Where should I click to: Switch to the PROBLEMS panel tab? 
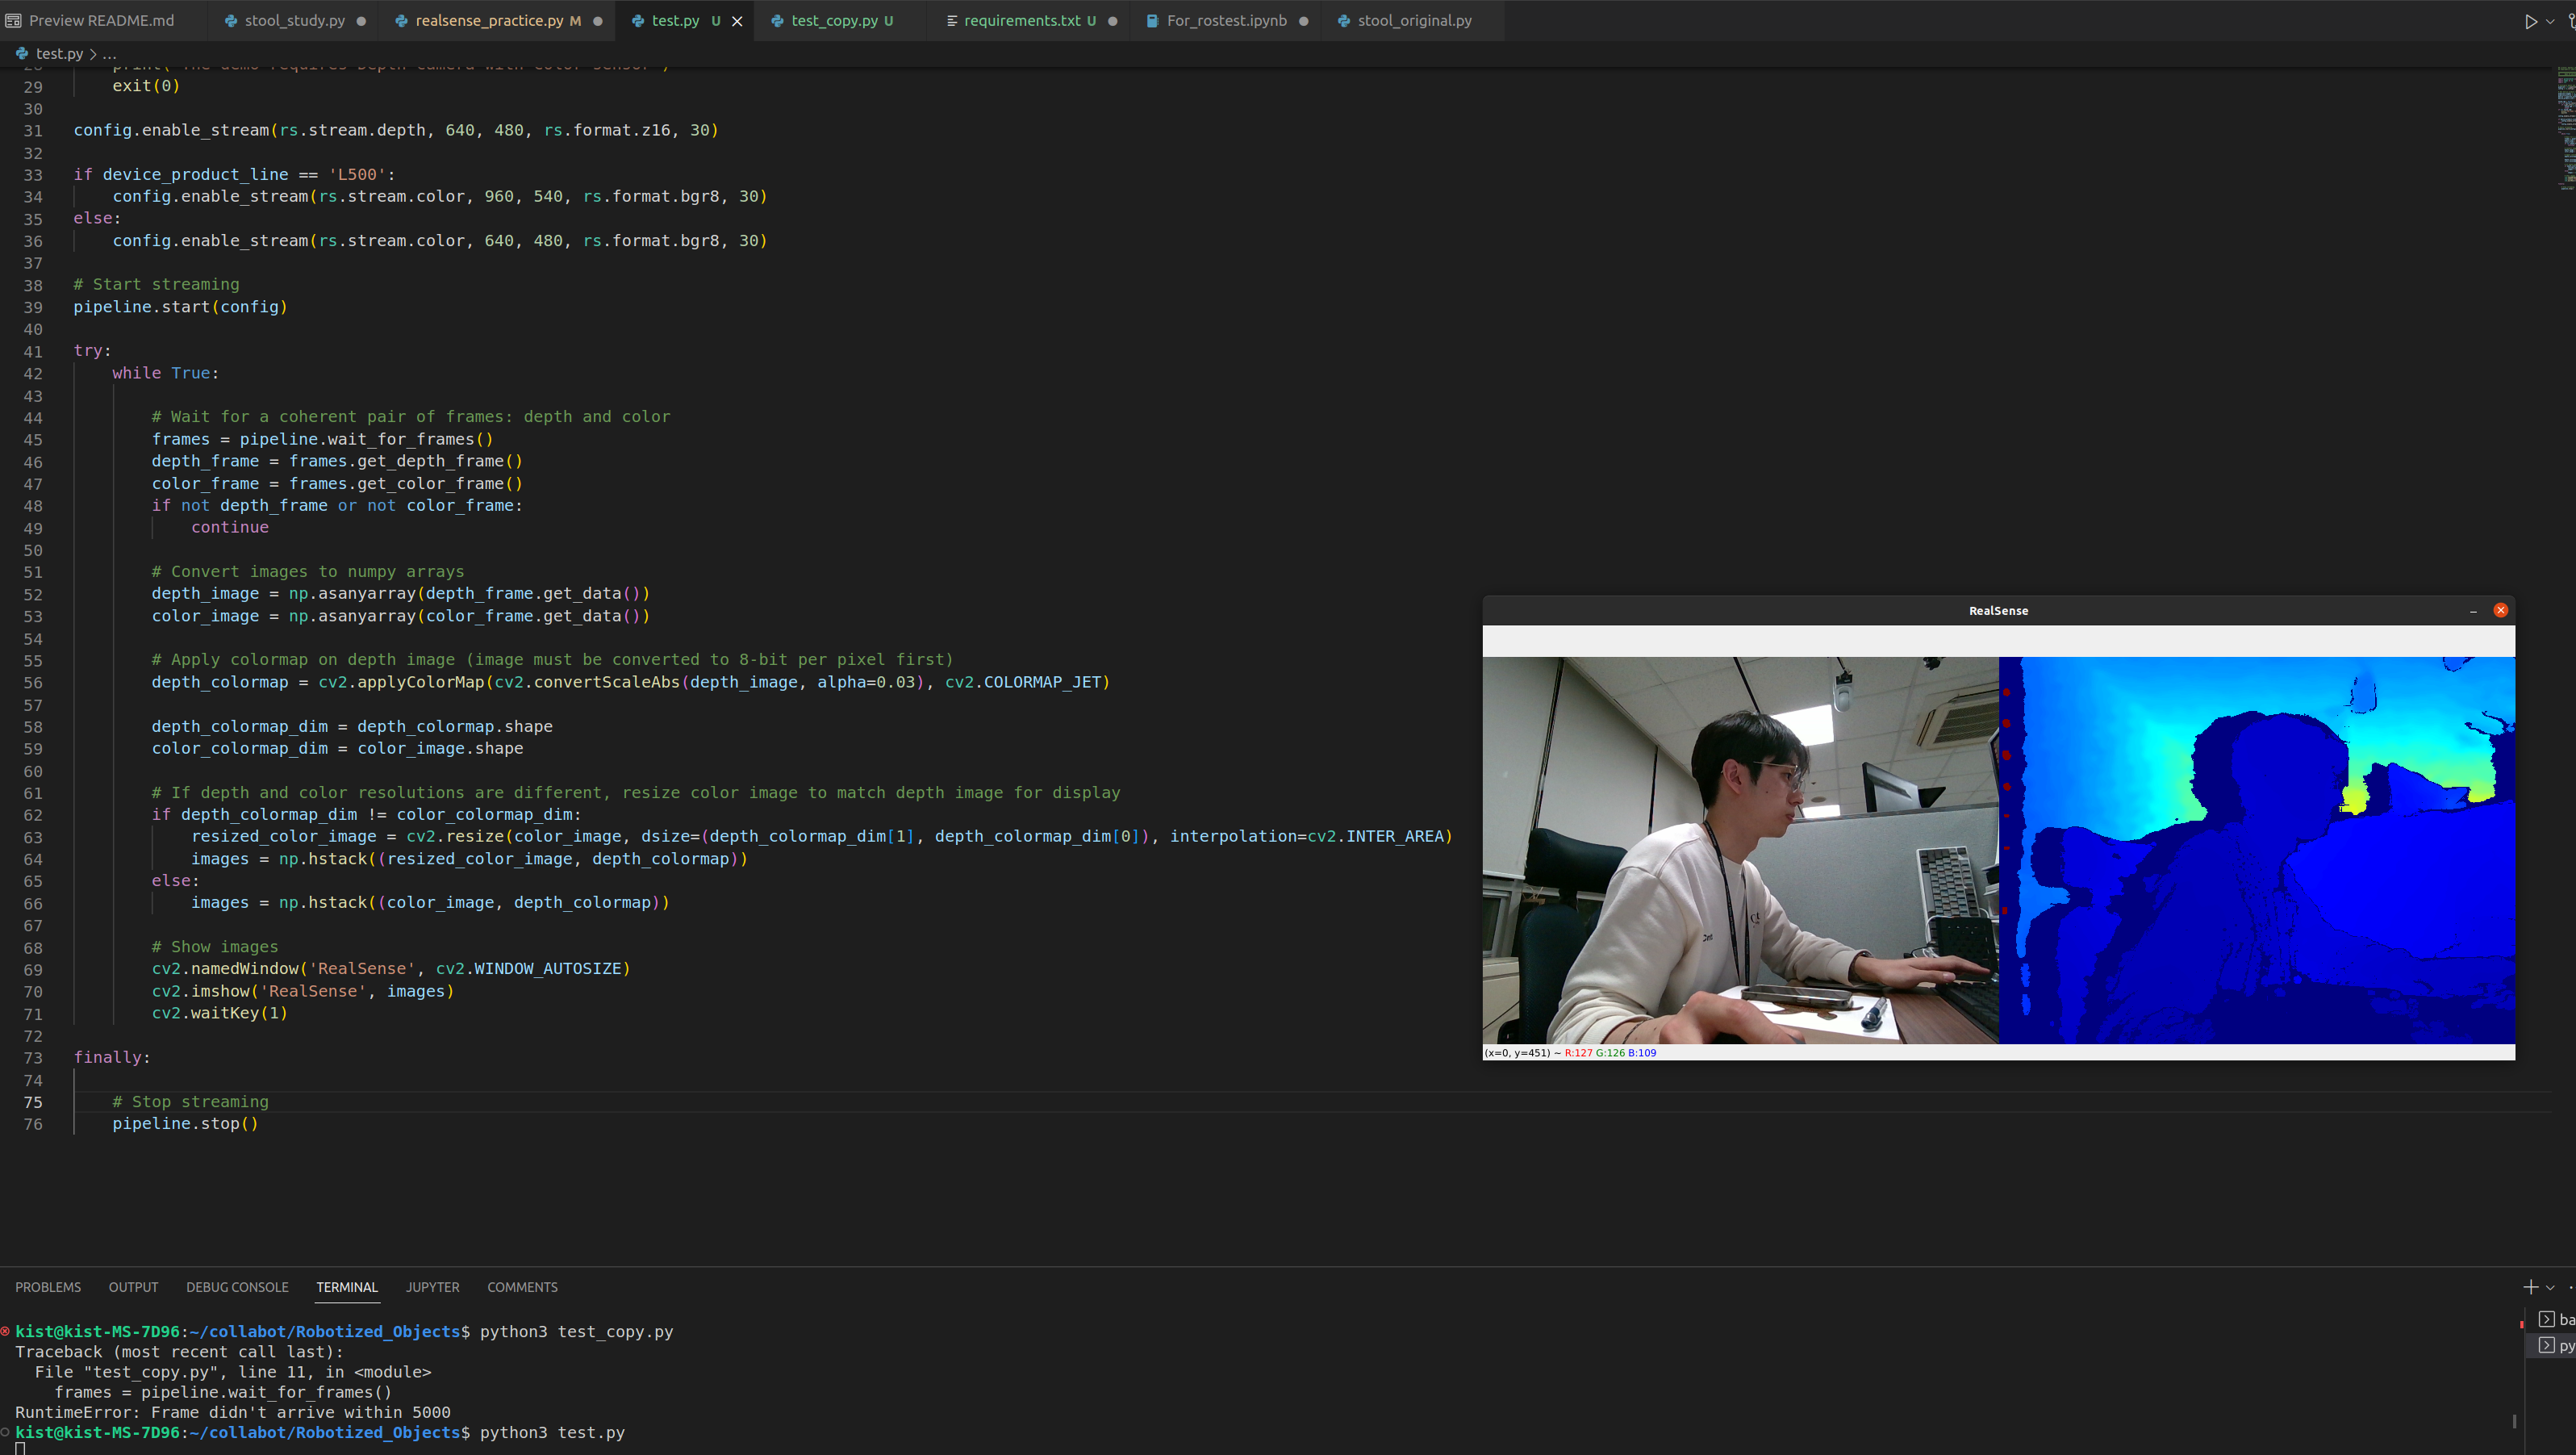(48, 1287)
